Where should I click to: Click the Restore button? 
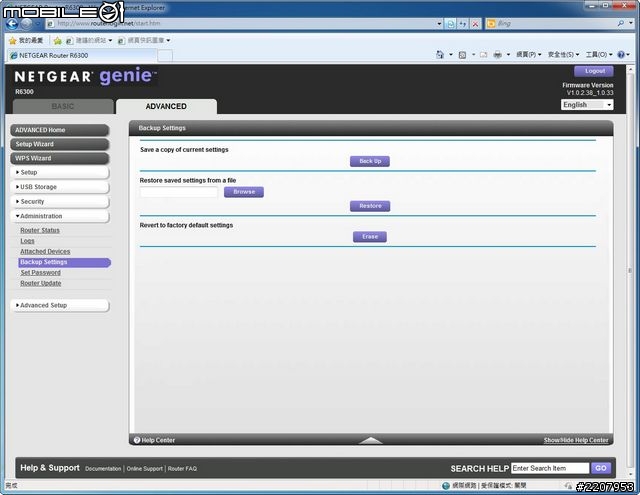coord(370,206)
